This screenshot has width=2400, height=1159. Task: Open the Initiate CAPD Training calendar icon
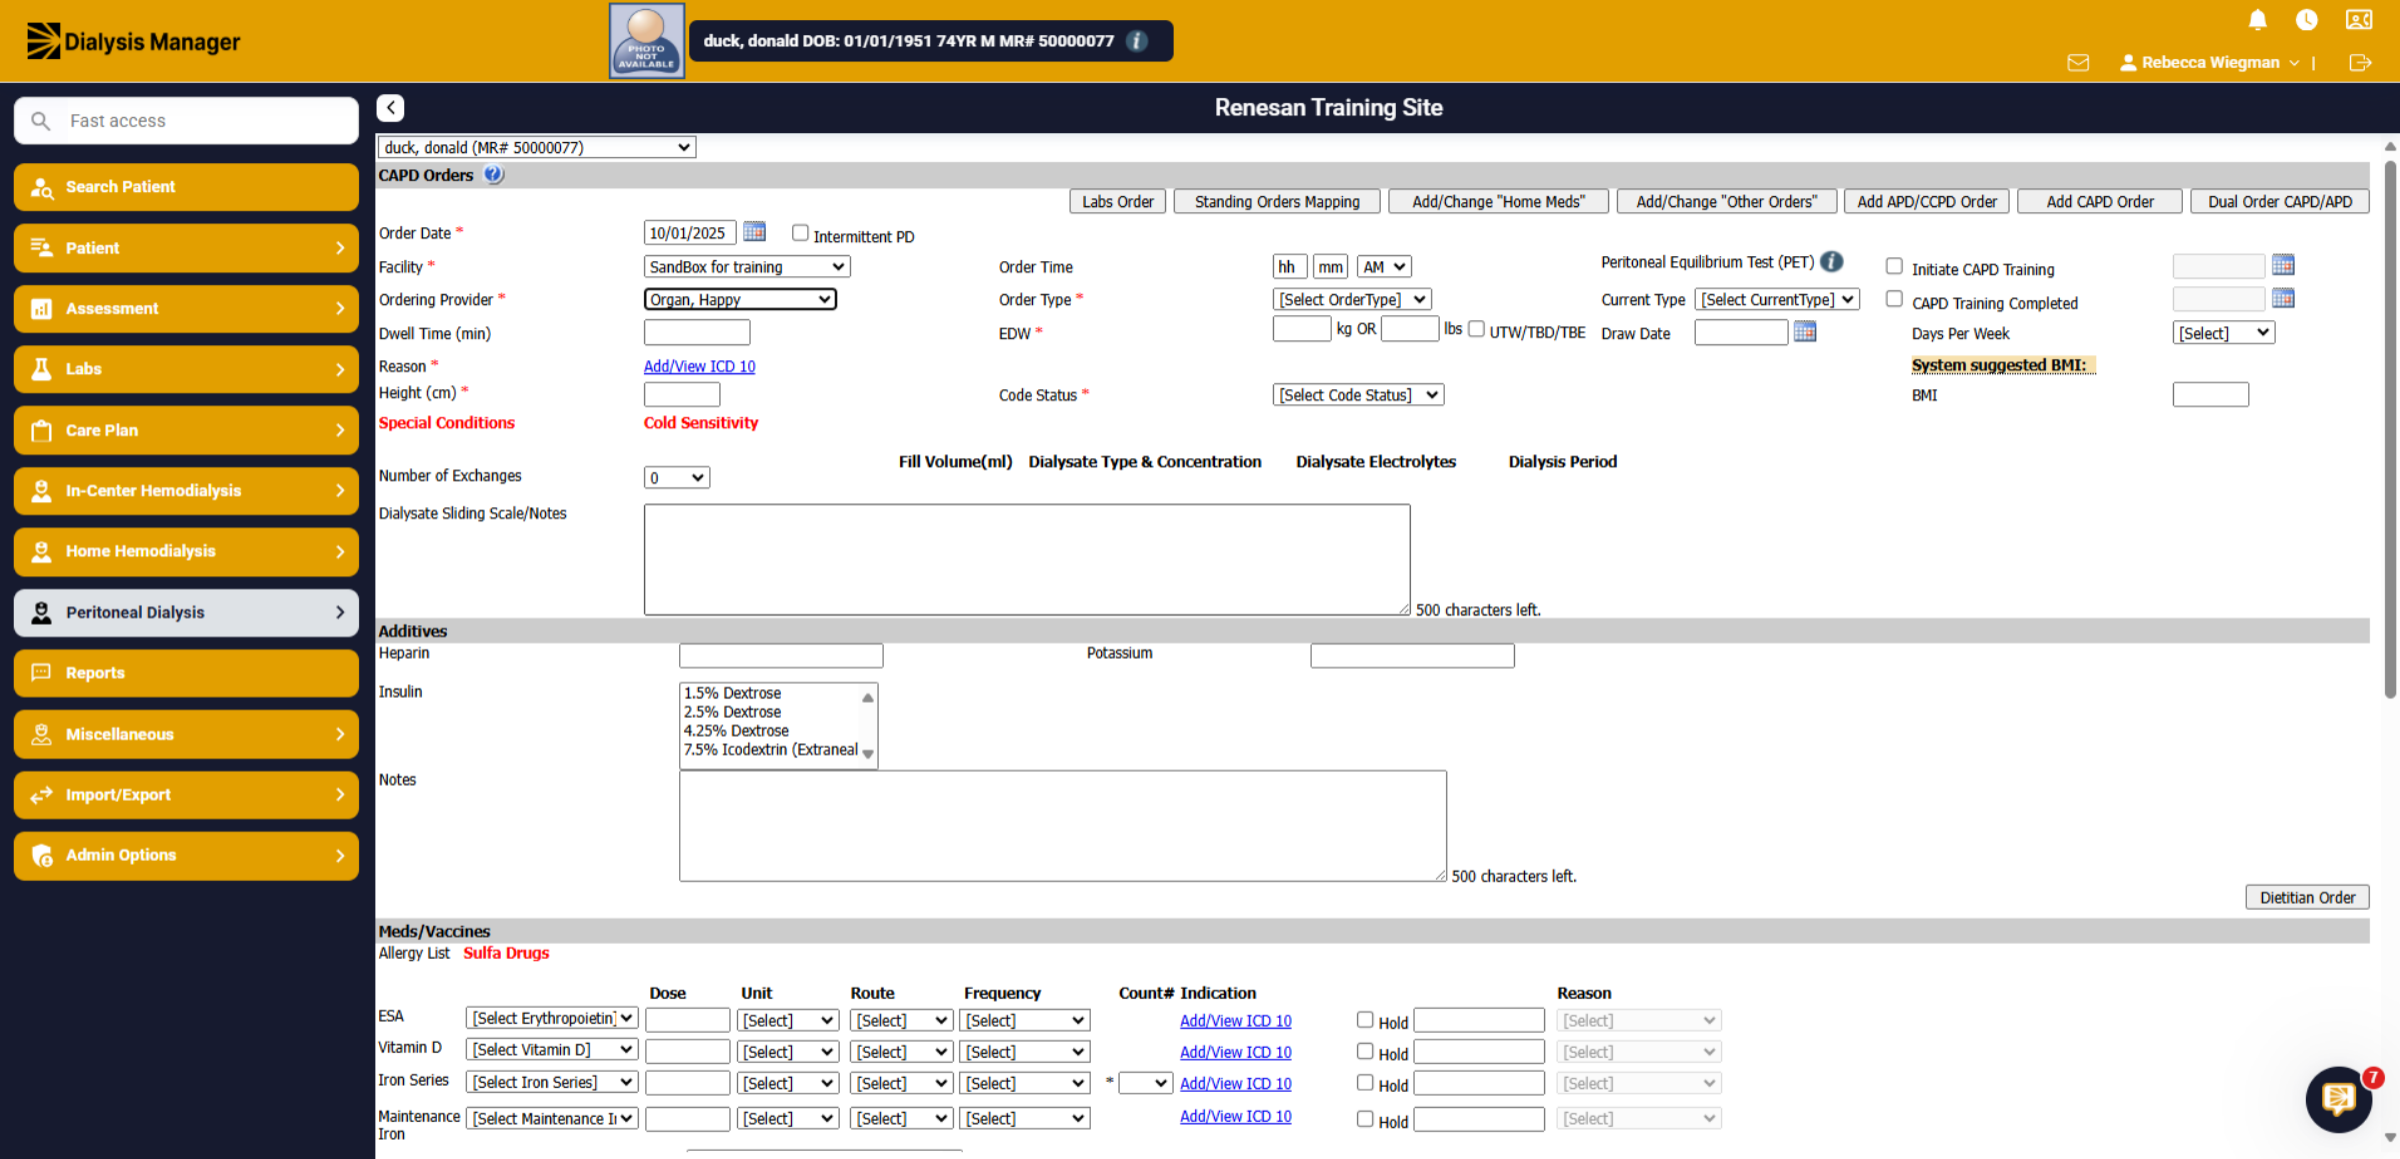[x=2283, y=265]
